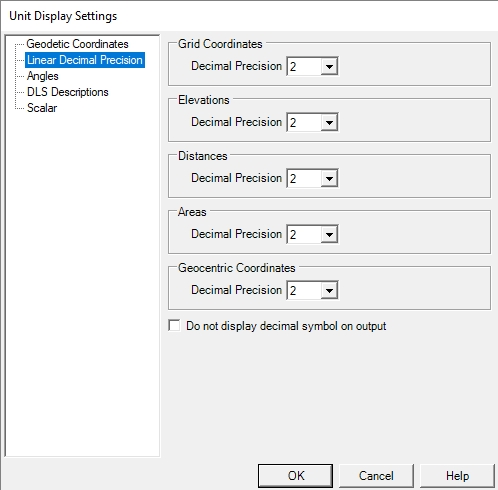Click the Geocentric Coordinates precision value field
The width and height of the screenshot is (498, 490).
coord(304,290)
